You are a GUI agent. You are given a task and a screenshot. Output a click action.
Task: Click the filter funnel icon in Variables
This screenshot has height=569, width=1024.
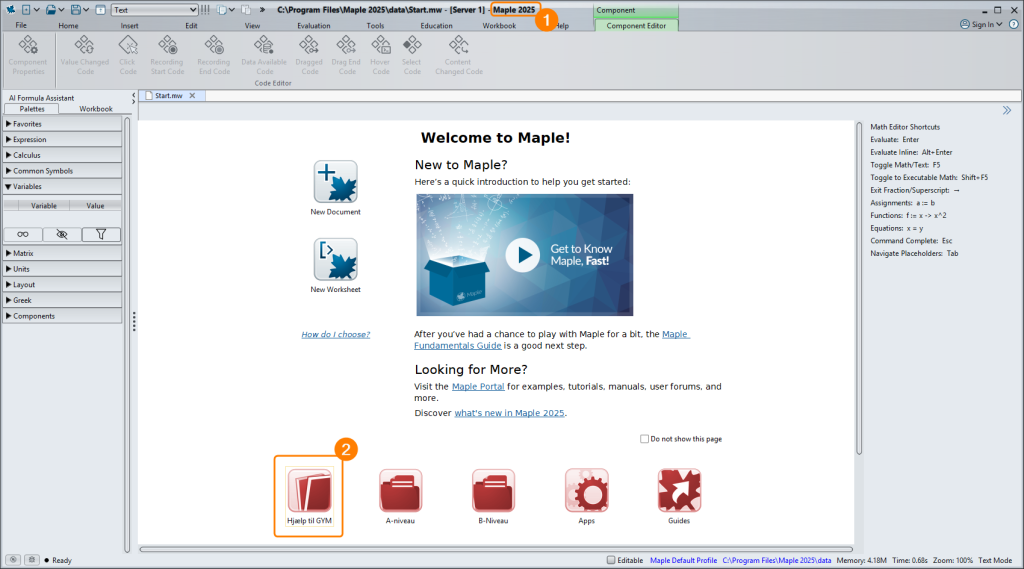pos(101,234)
